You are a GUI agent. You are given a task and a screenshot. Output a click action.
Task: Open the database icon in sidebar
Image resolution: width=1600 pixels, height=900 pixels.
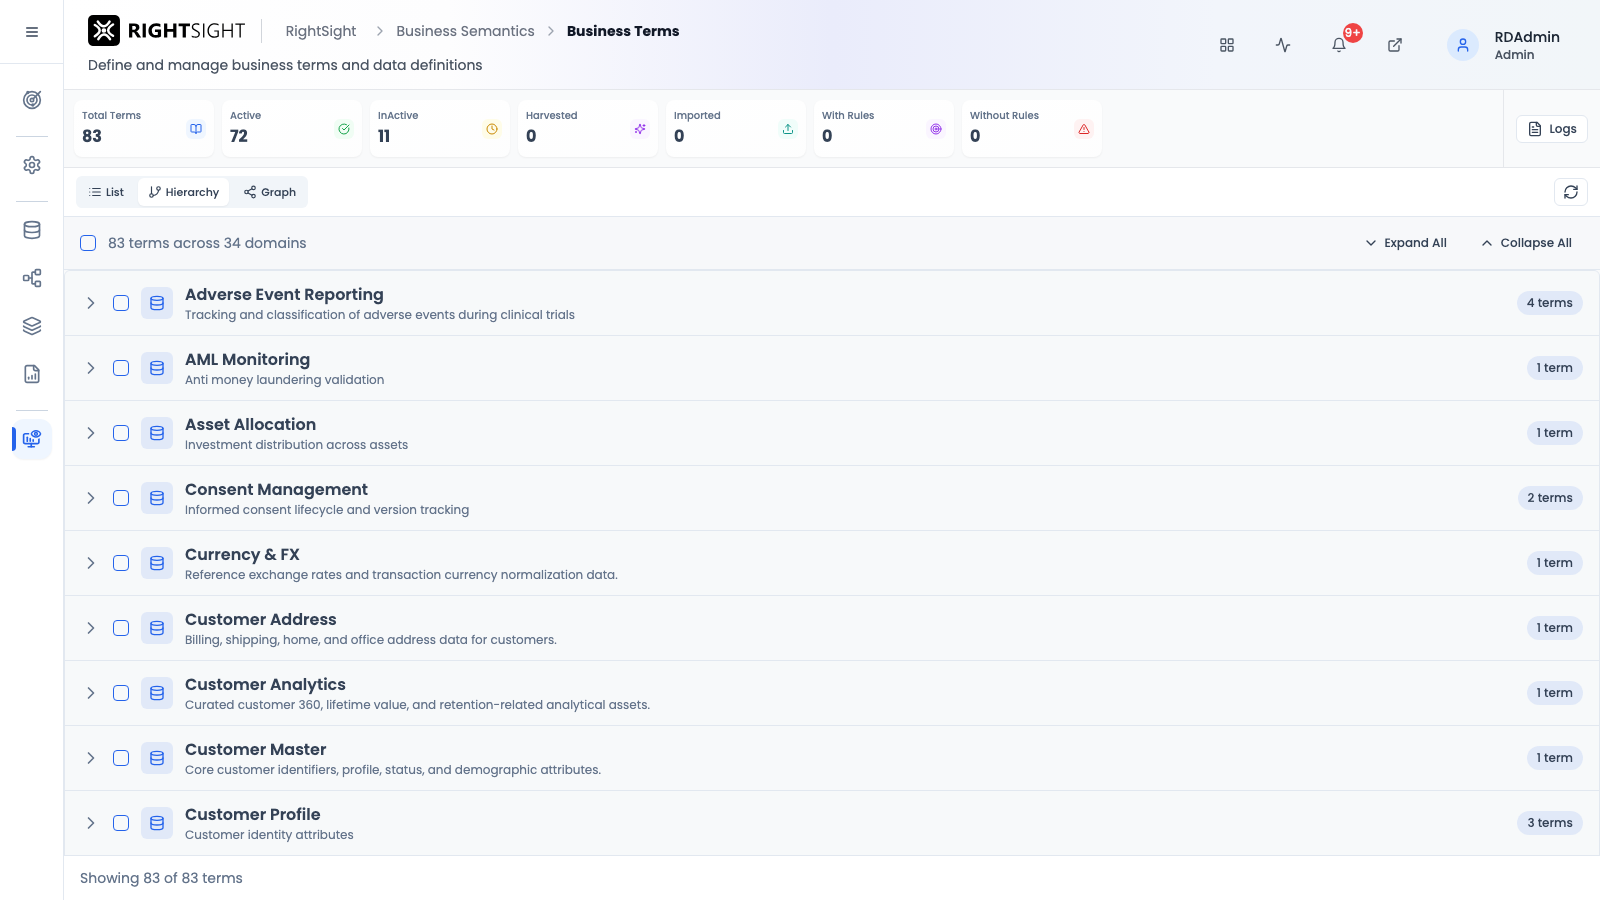click(x=32, y=230)
